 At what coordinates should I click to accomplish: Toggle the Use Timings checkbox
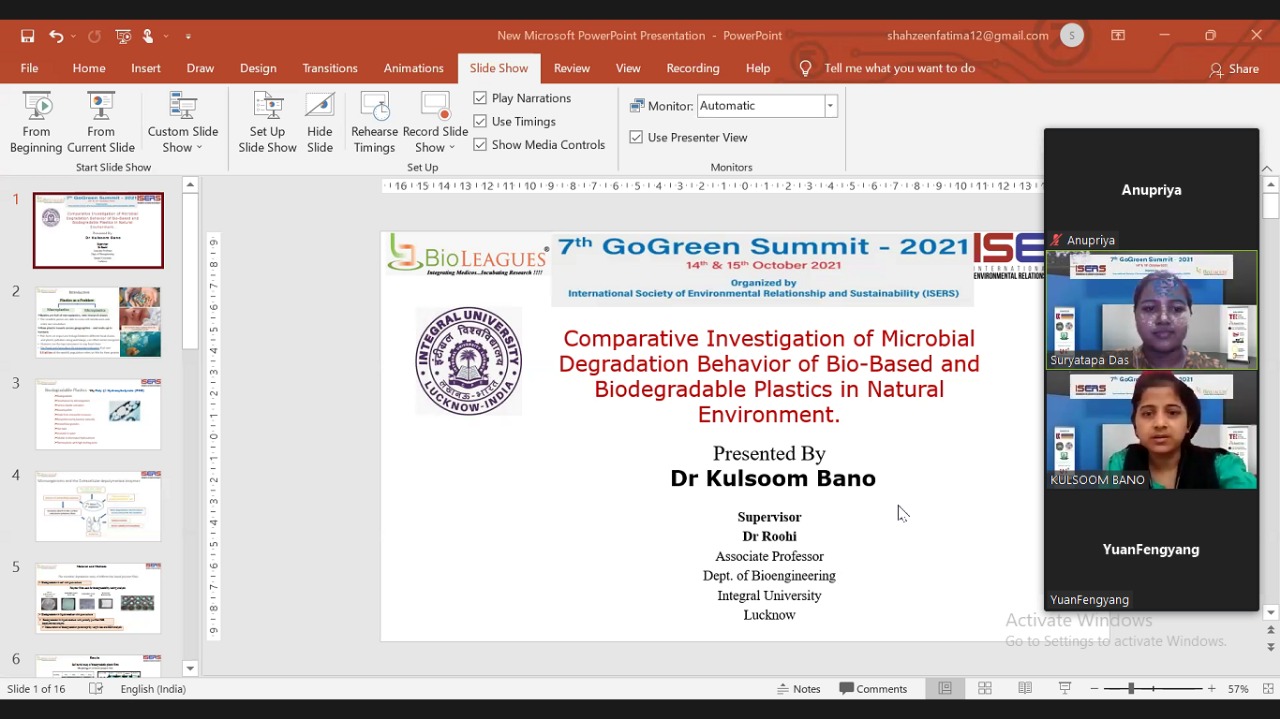[x=480, y=121]
